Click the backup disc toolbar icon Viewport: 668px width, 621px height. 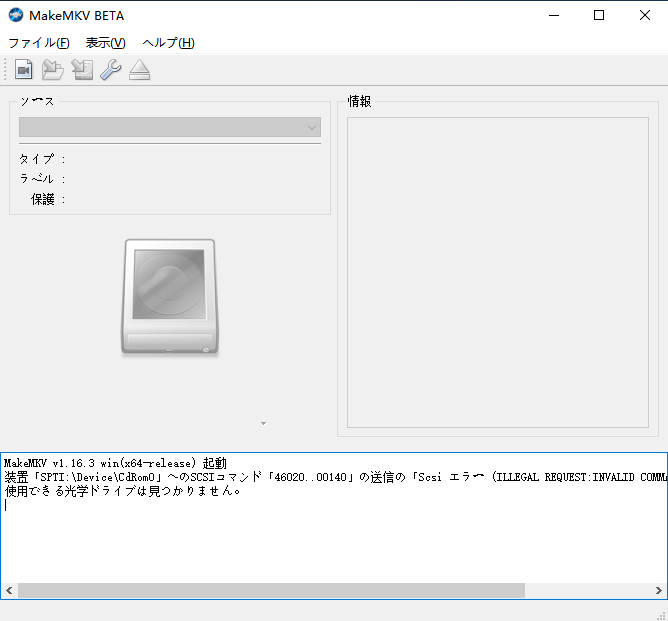pyautogui.click(x=82, y=69)
